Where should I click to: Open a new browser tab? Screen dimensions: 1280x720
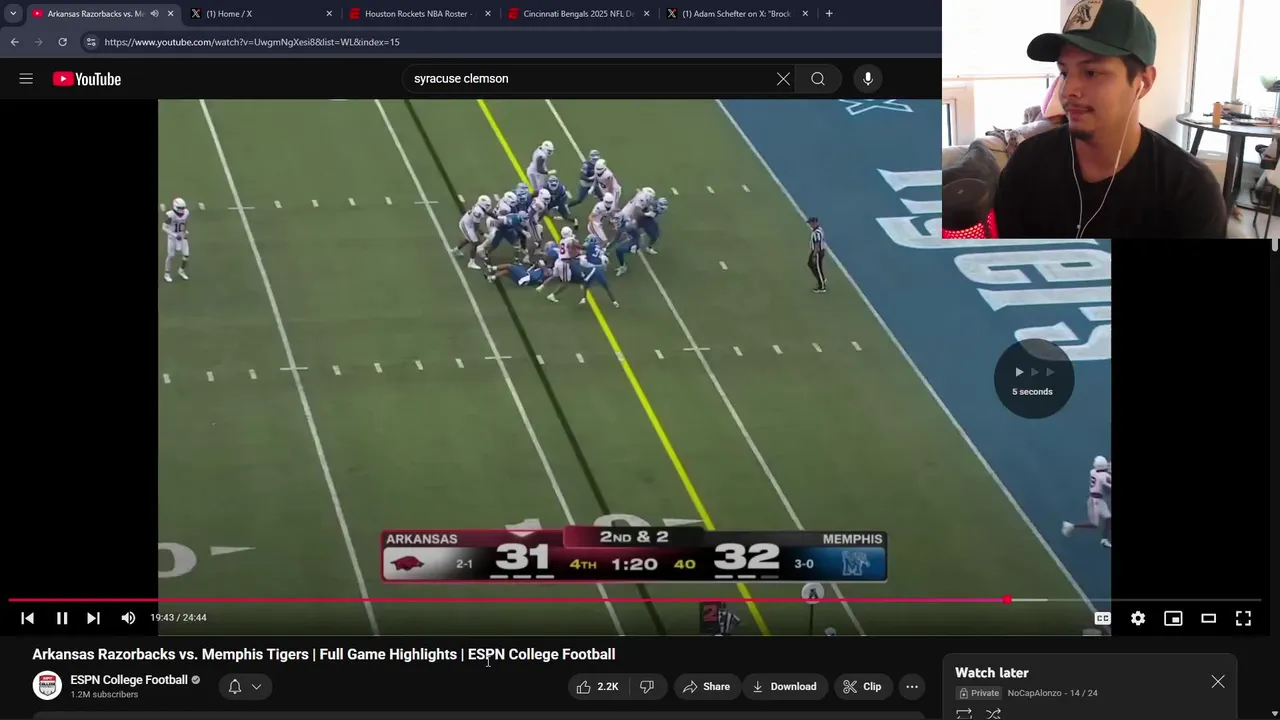[829, 14]
